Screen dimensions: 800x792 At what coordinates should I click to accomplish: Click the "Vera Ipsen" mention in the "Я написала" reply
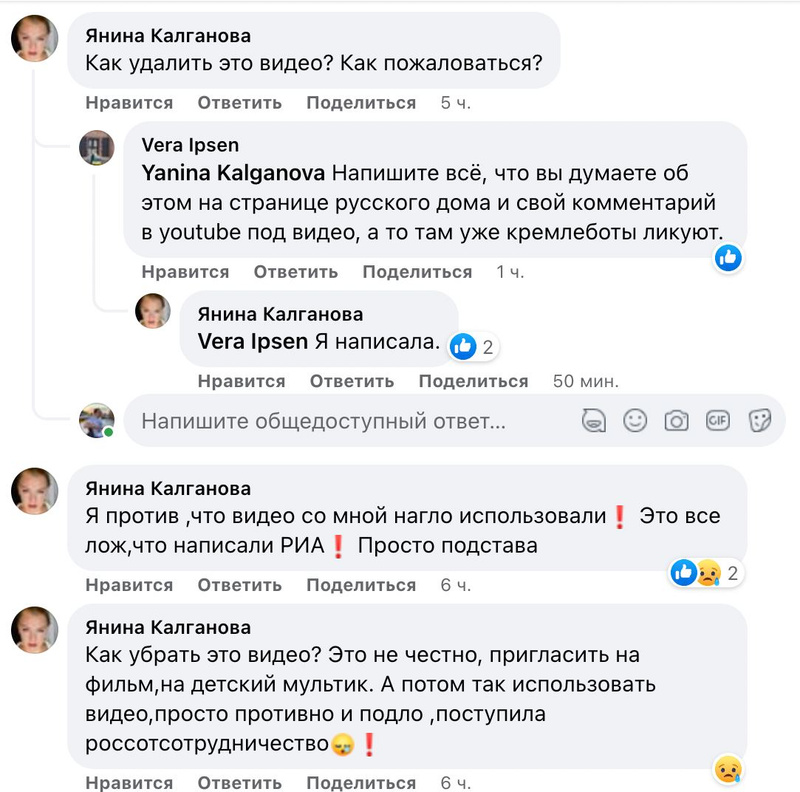point(253,342)
